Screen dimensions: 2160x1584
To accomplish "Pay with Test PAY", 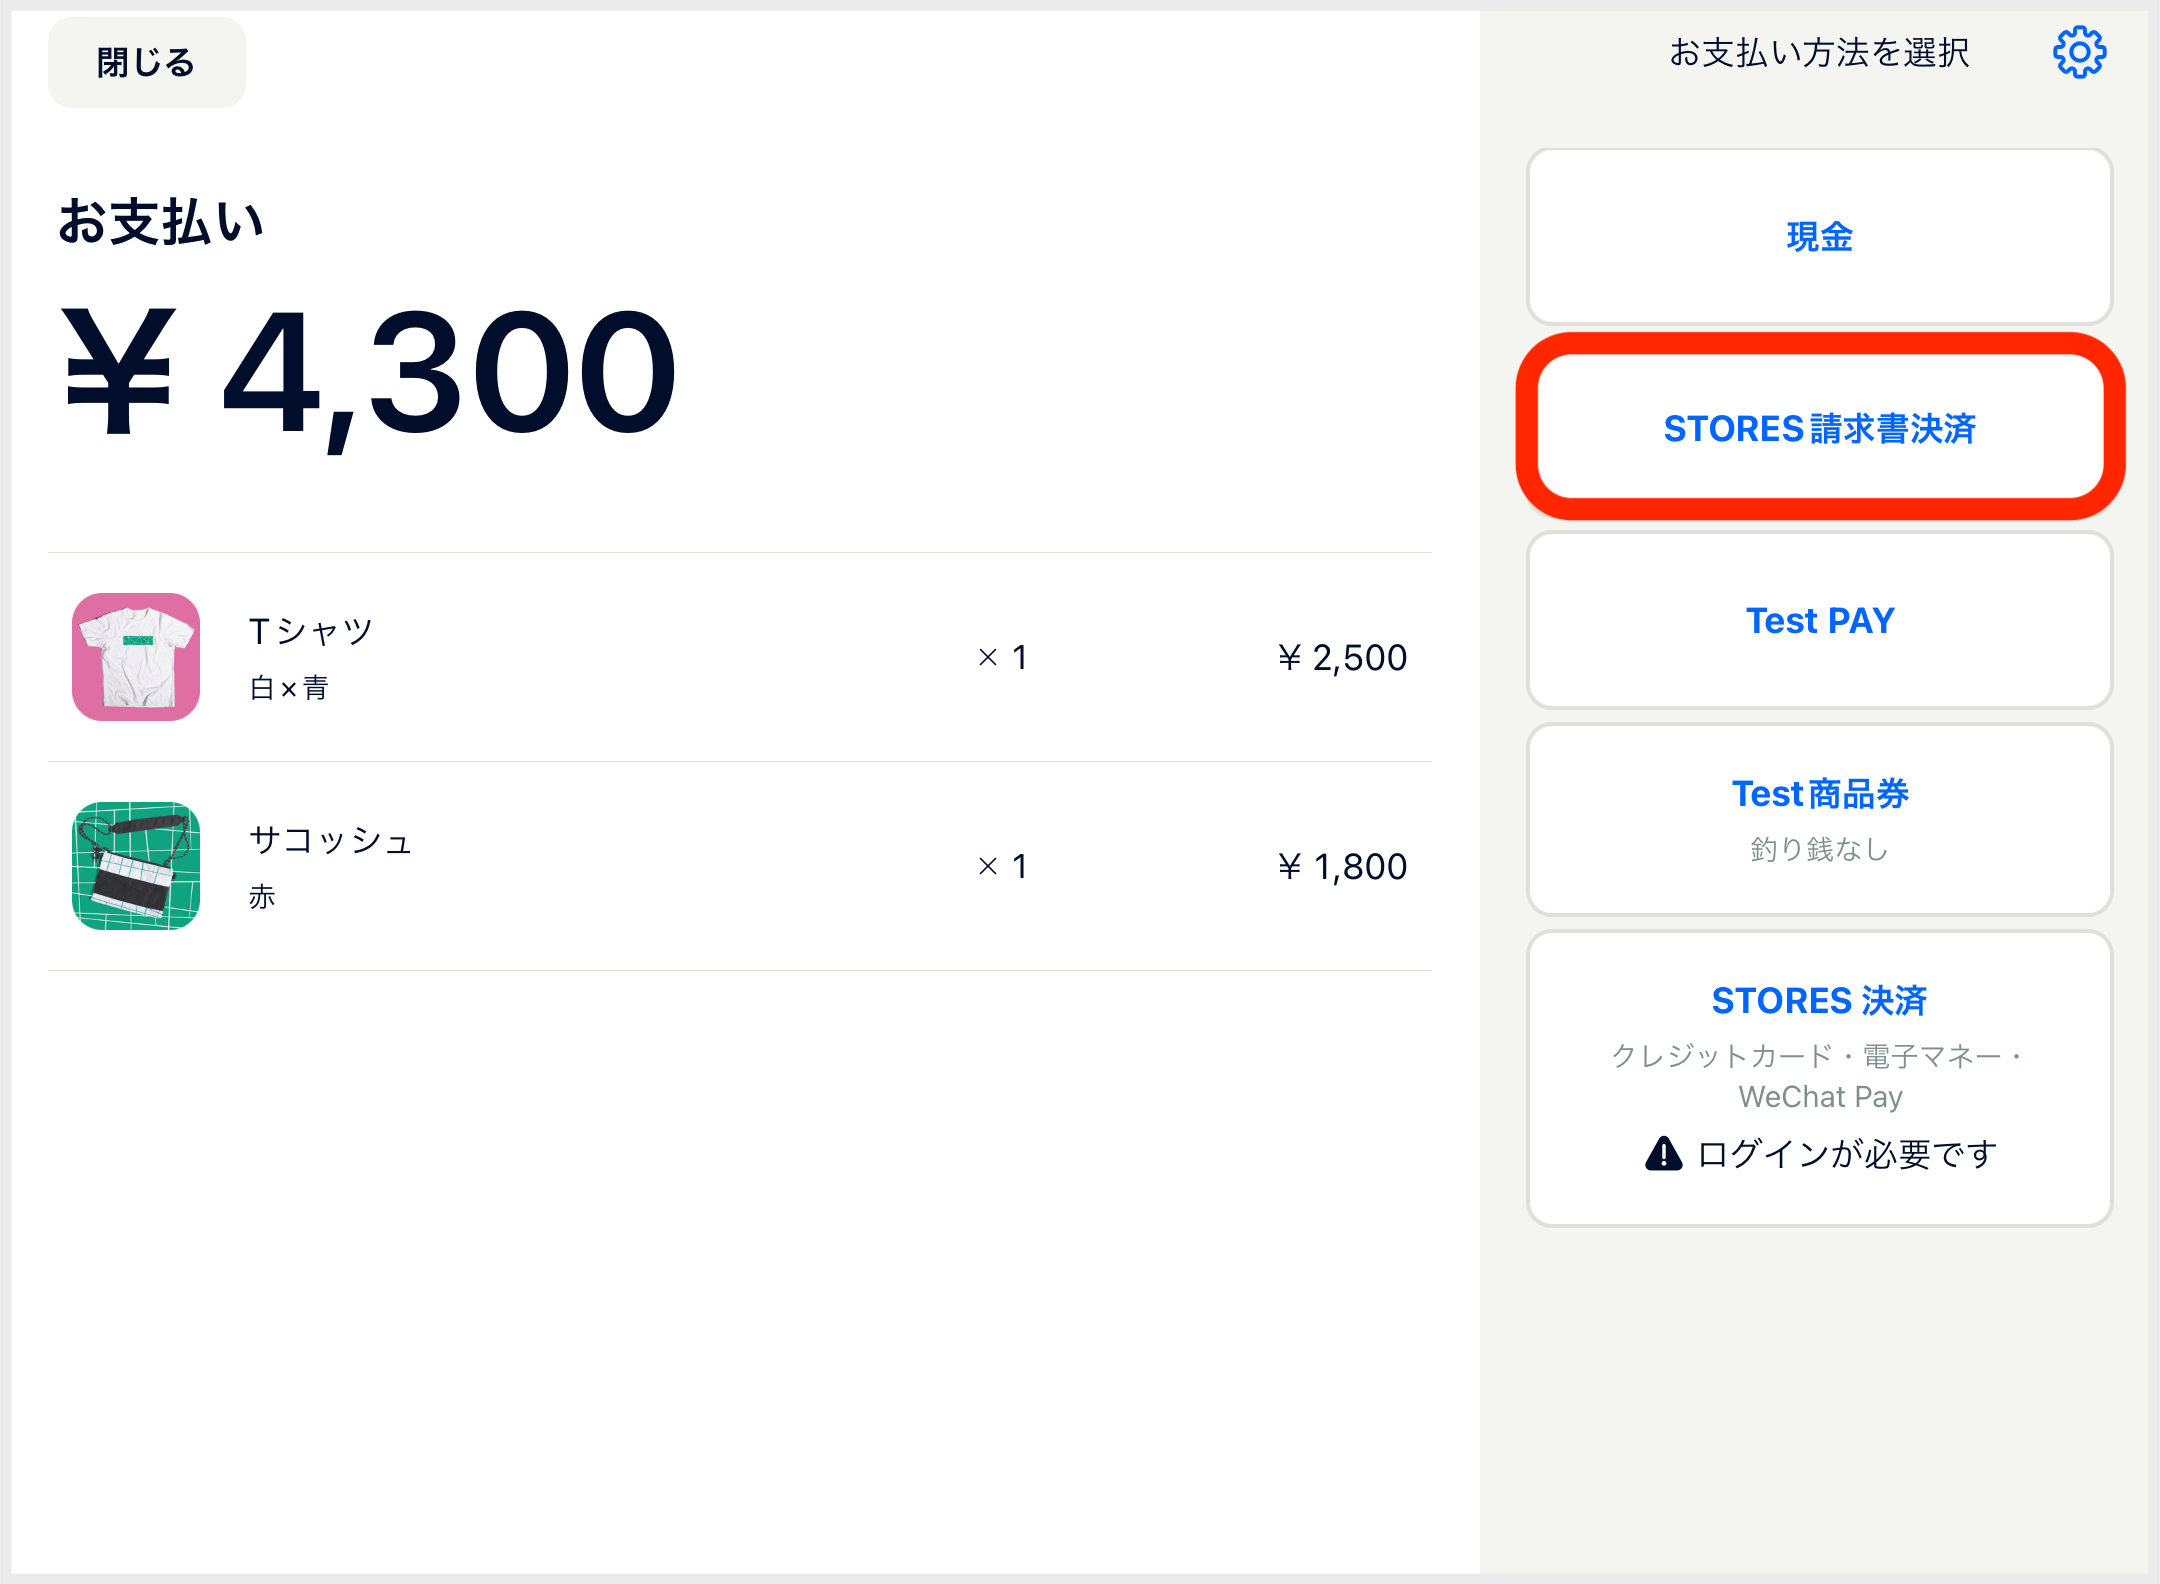I will pos(1819,620).
